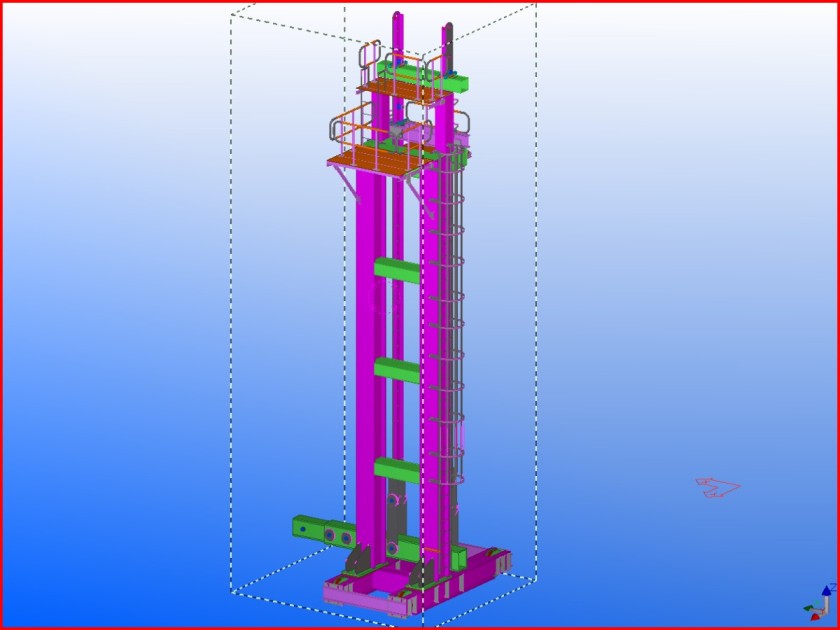840x630 pixels.
Task: Click the red X-axis arrow of the coordinate triad
Action: coord(816,616)
